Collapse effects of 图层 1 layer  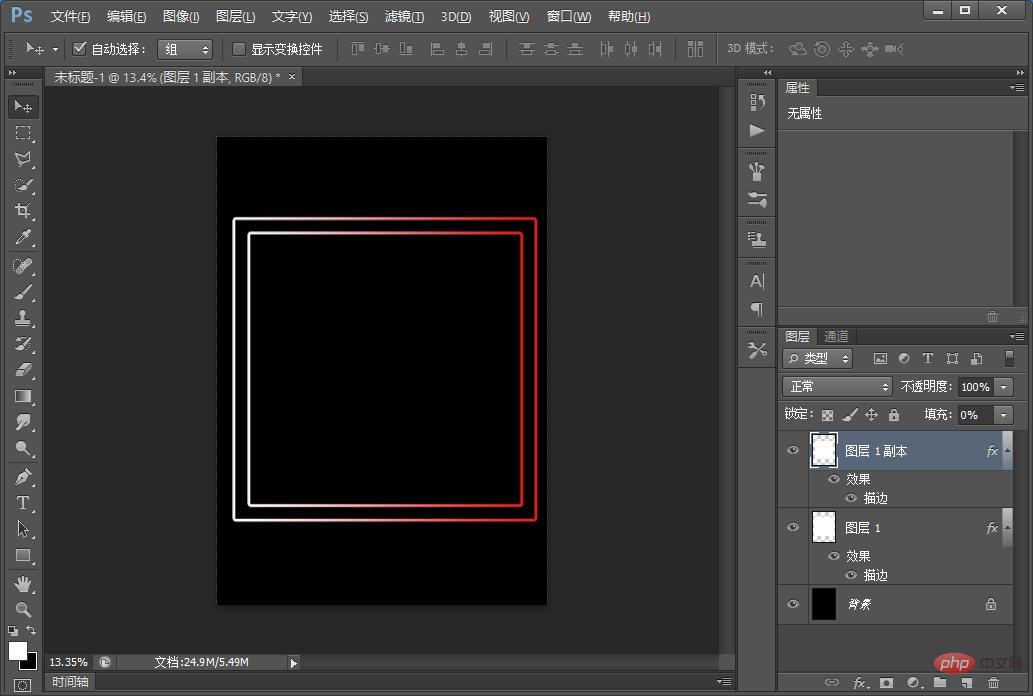(1007, 527)
